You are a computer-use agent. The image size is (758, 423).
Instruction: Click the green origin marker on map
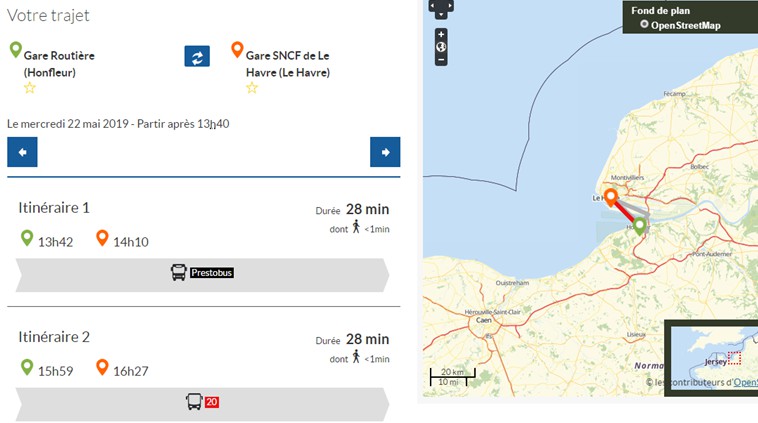coord(640,225)
